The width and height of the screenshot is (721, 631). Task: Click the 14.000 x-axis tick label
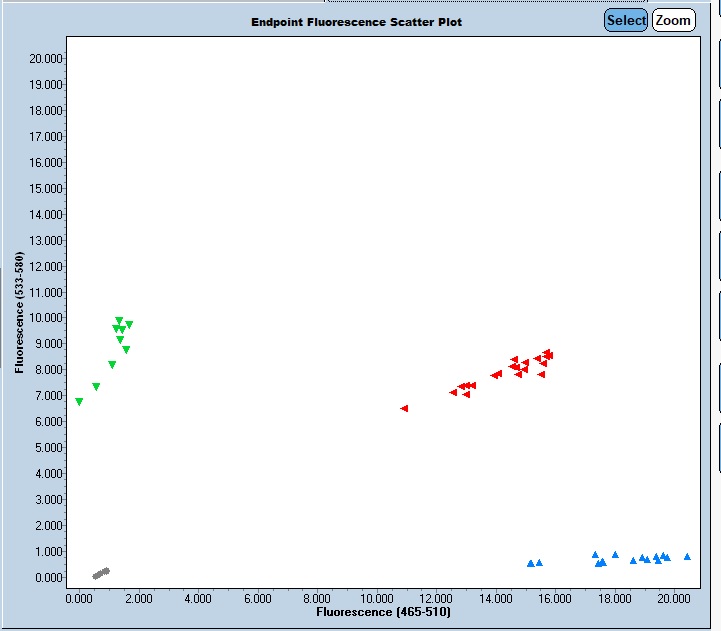[x=495, y=598]
